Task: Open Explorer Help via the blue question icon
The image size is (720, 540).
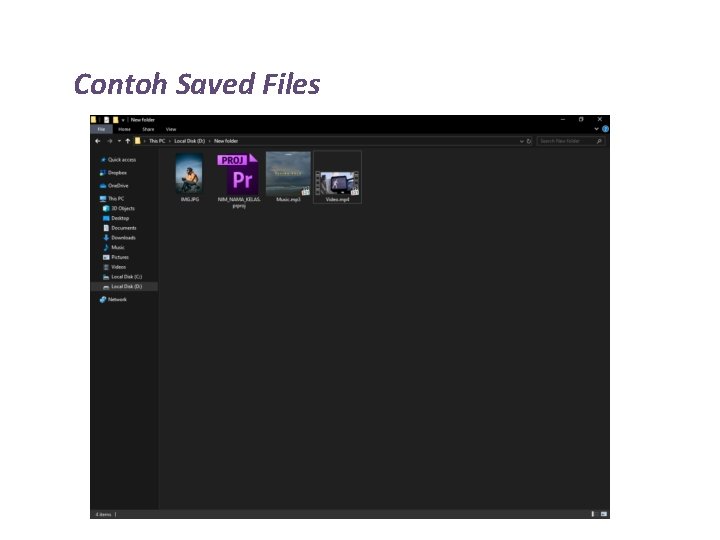Action: (x=605, y=129)
